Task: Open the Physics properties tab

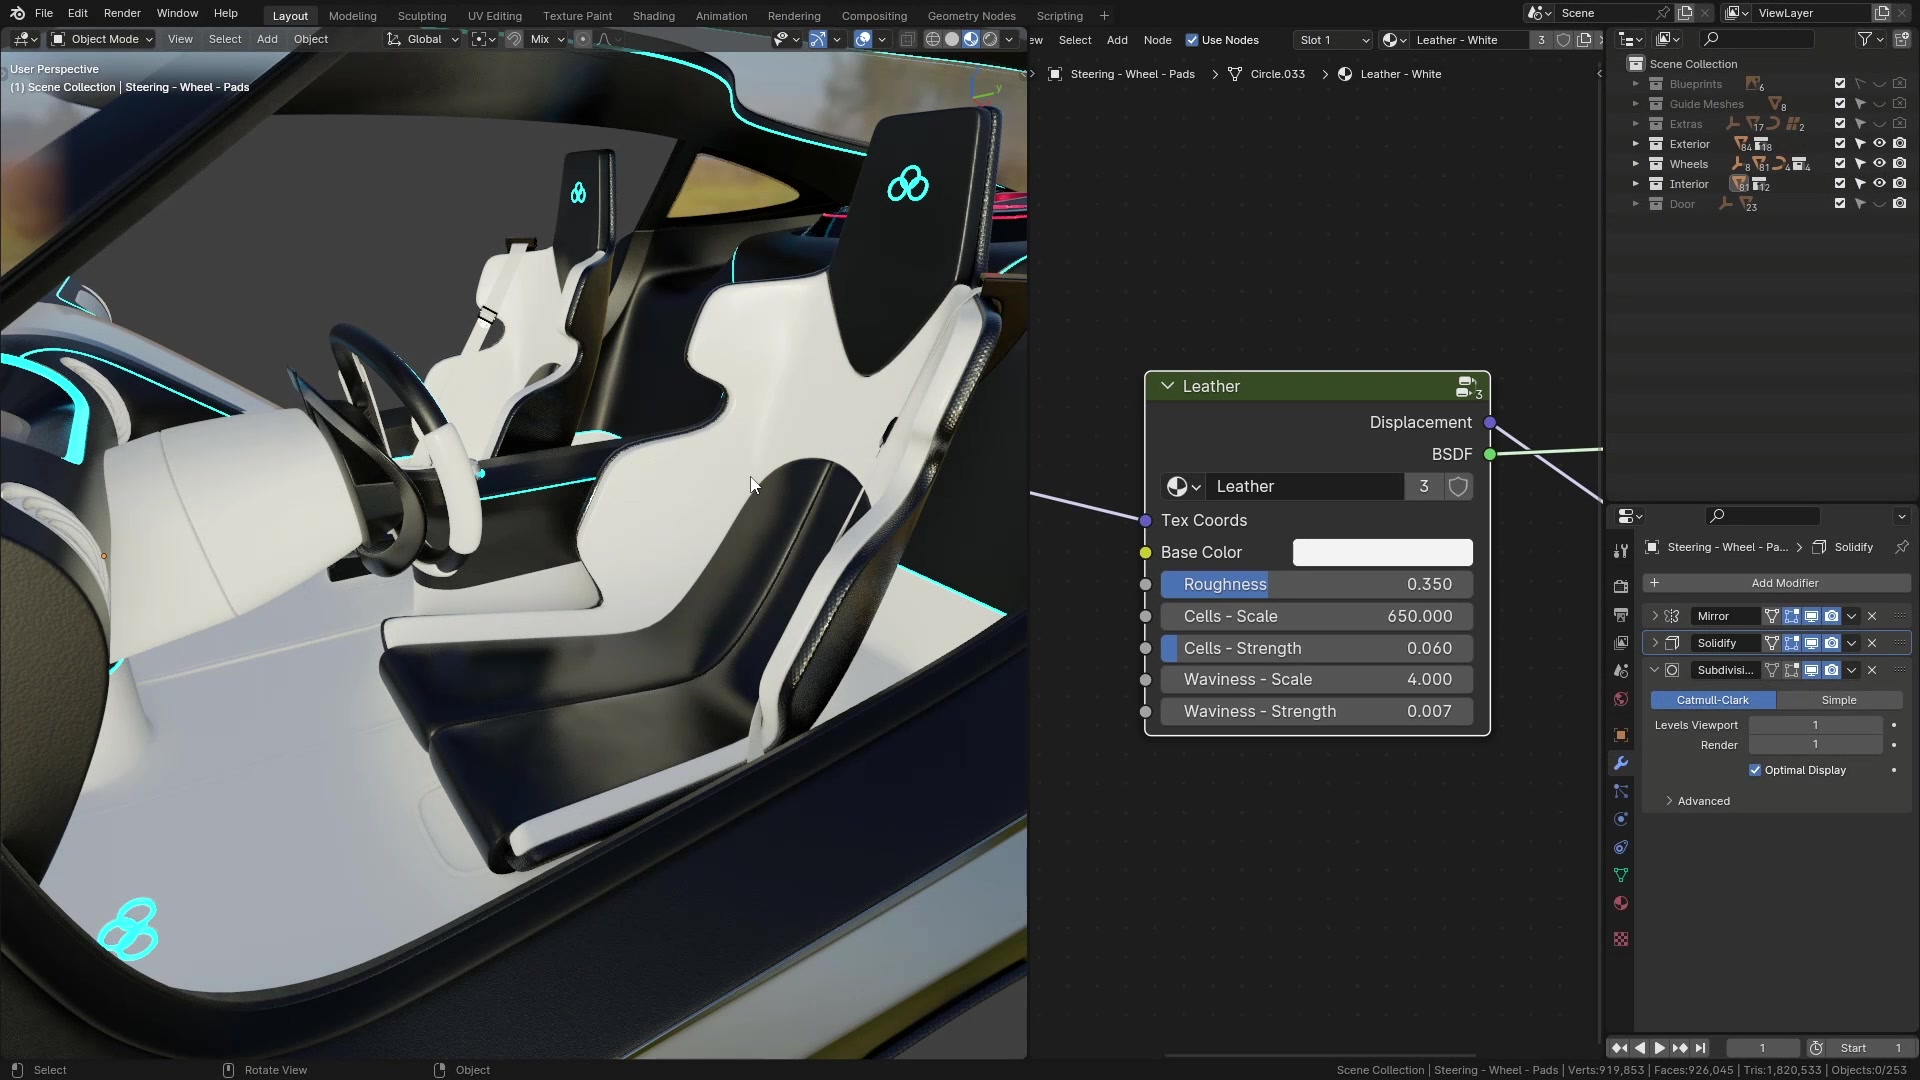Action: [x=1621, y=819]
